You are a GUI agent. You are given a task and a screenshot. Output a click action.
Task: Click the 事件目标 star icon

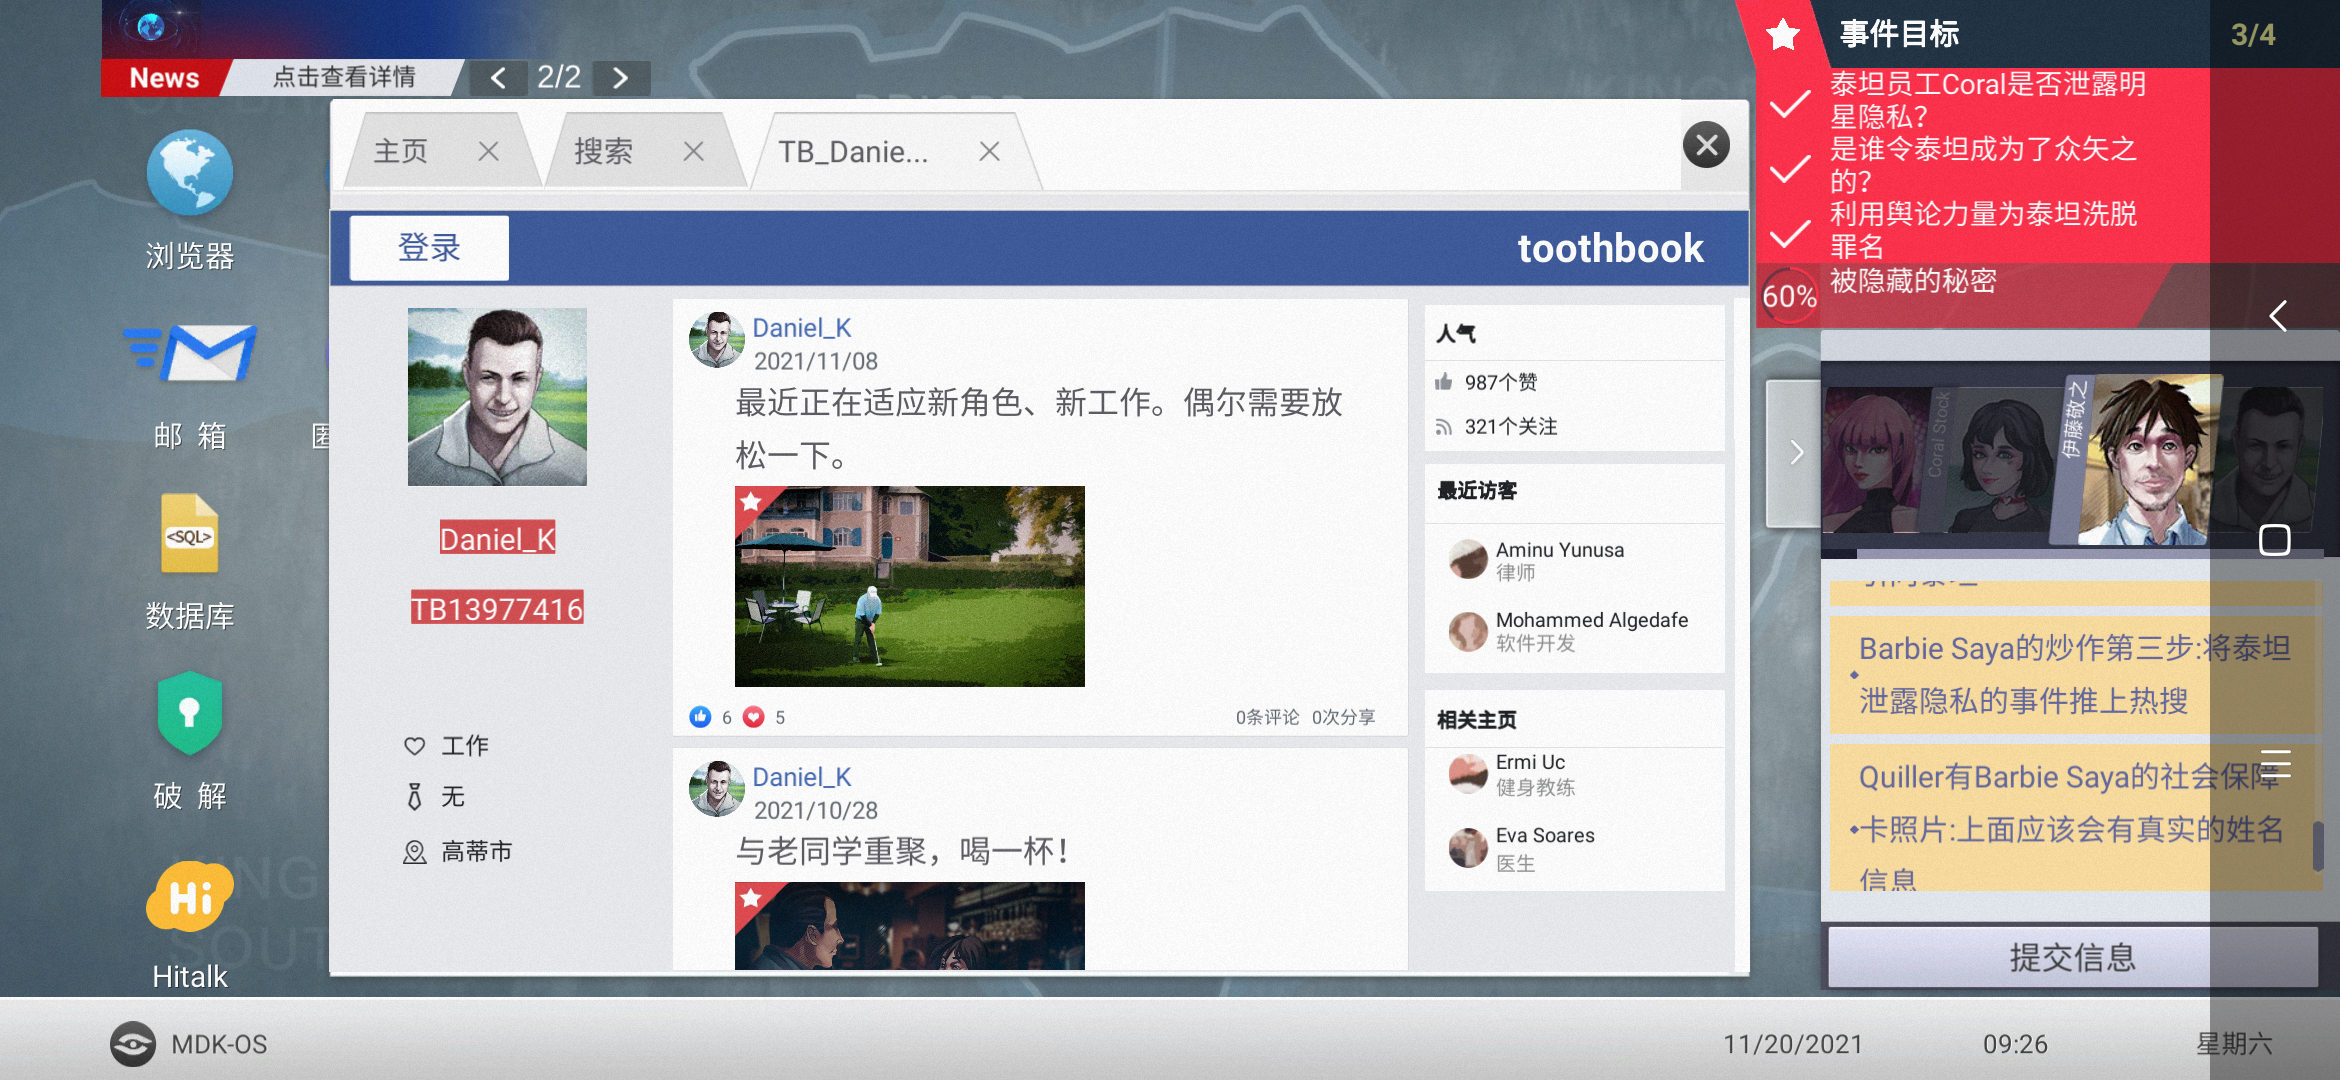coord(1783,35)
